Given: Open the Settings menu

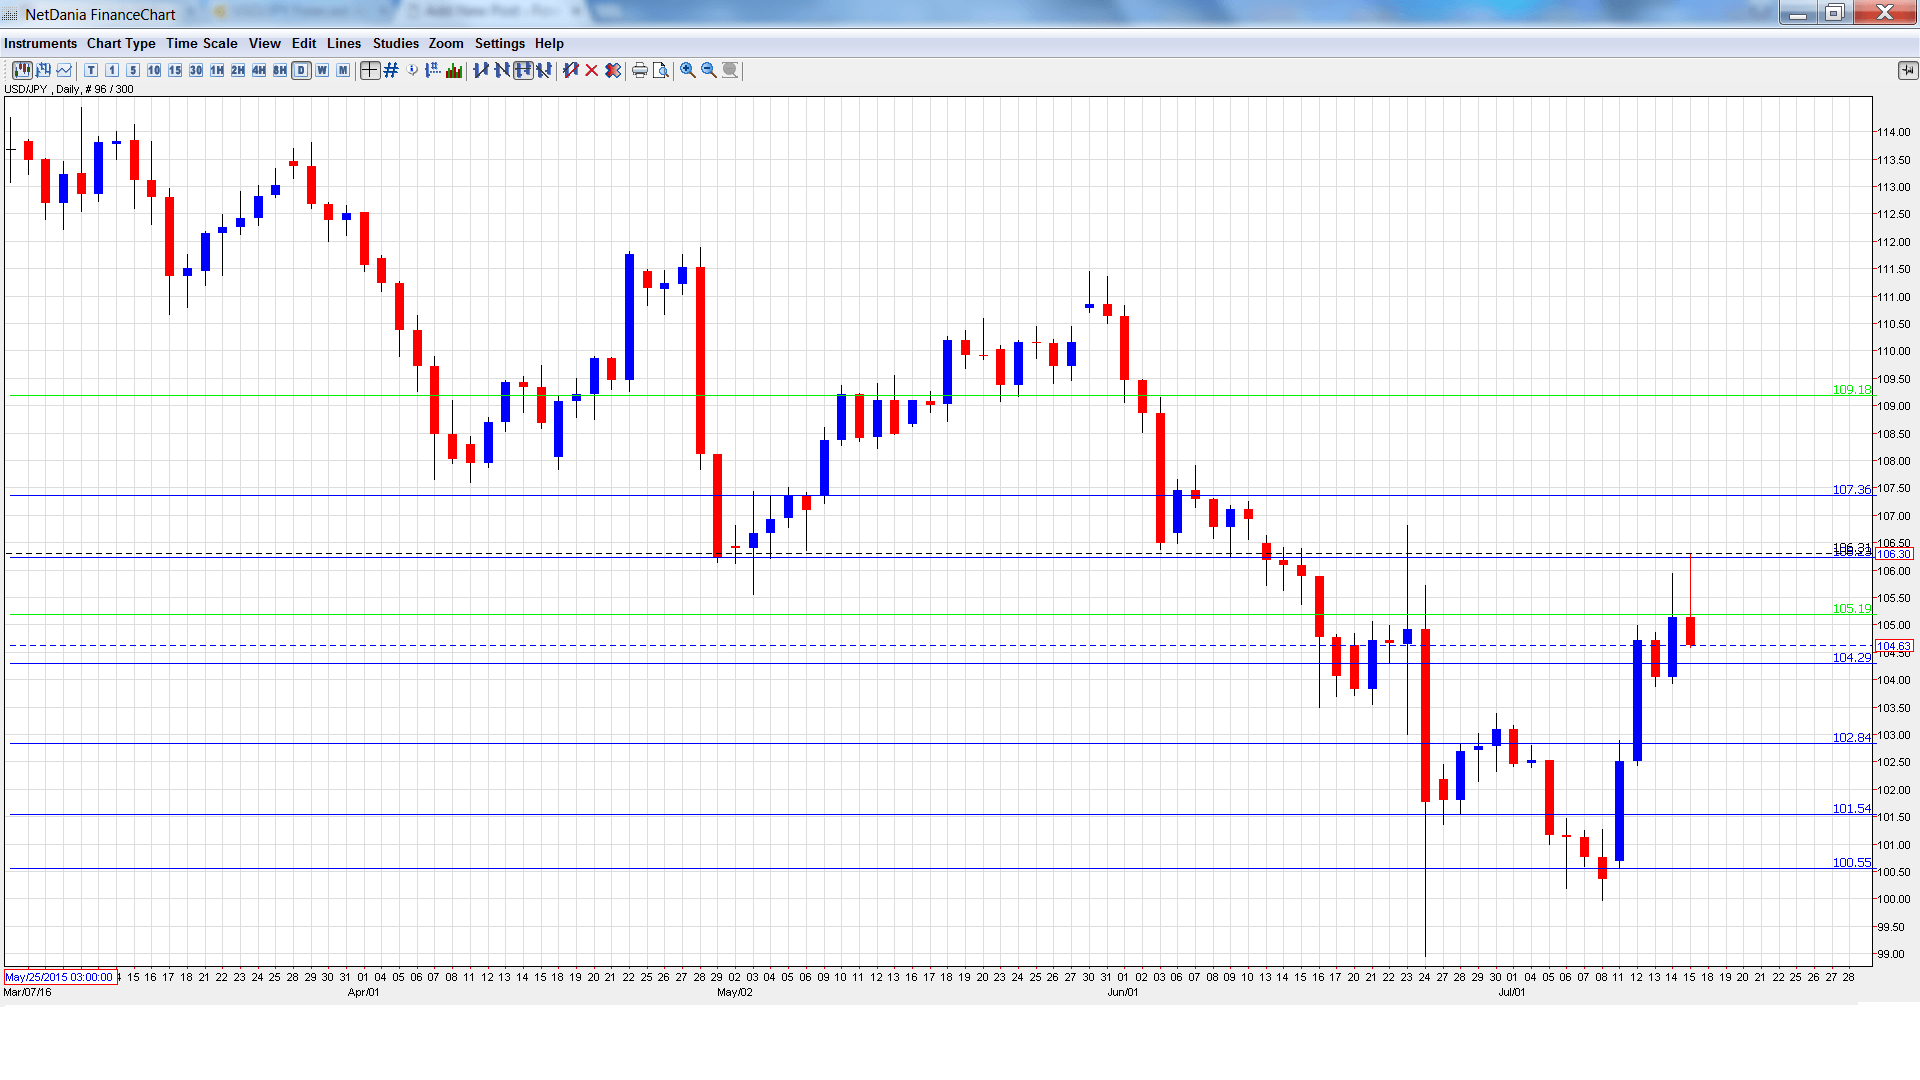Looking at the screenshot, I should (499, 43).
